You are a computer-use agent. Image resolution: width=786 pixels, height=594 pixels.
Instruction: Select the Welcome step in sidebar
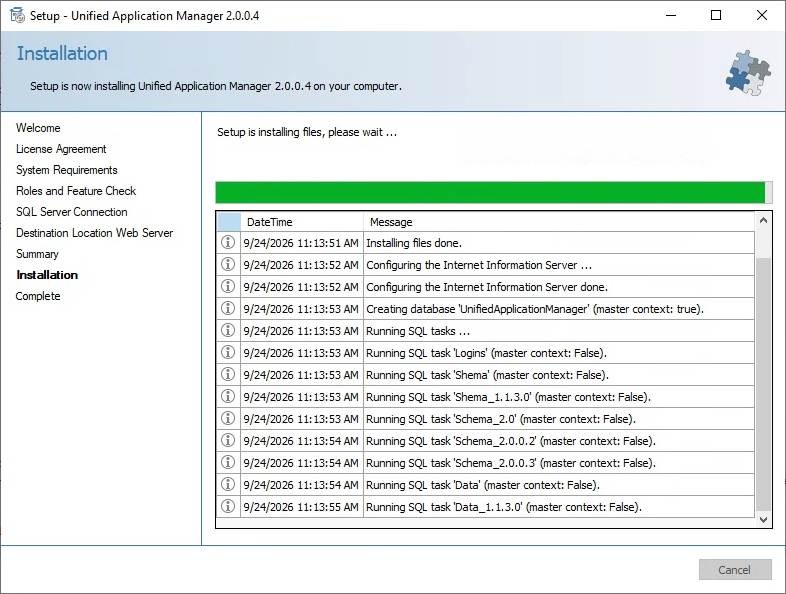click(x=38, y=128)
